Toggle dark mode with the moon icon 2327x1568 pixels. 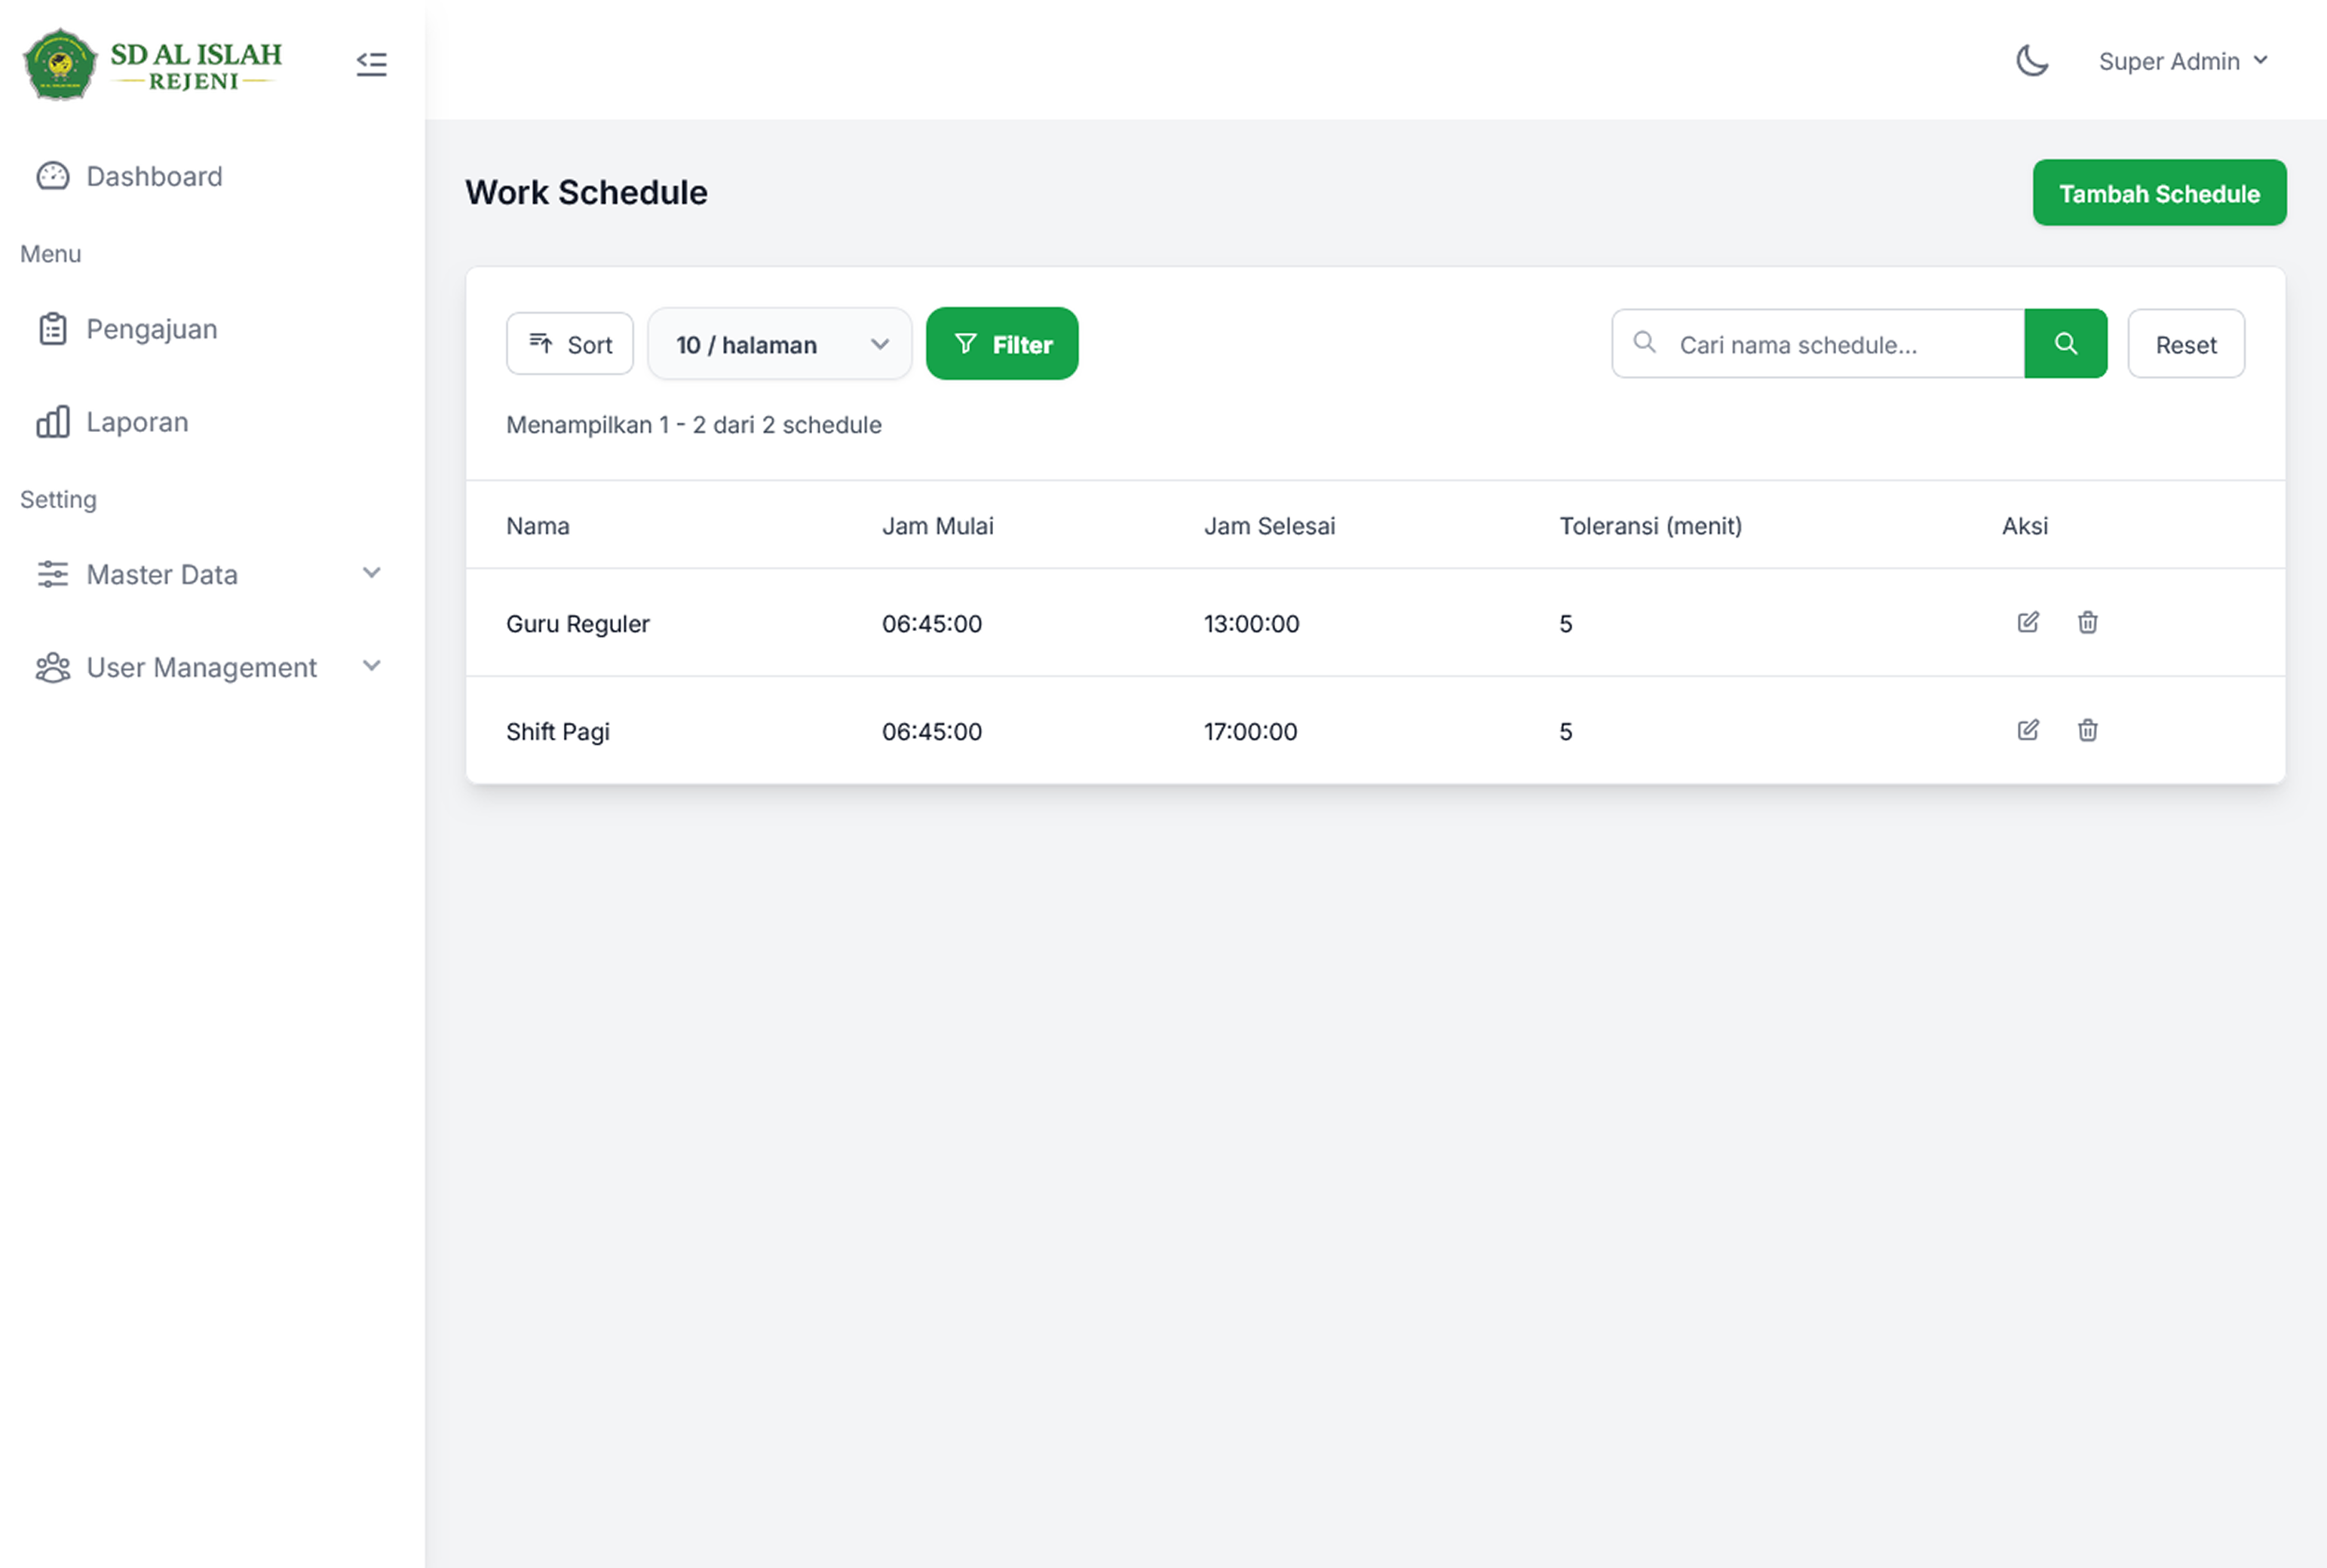coord(2031,61)
